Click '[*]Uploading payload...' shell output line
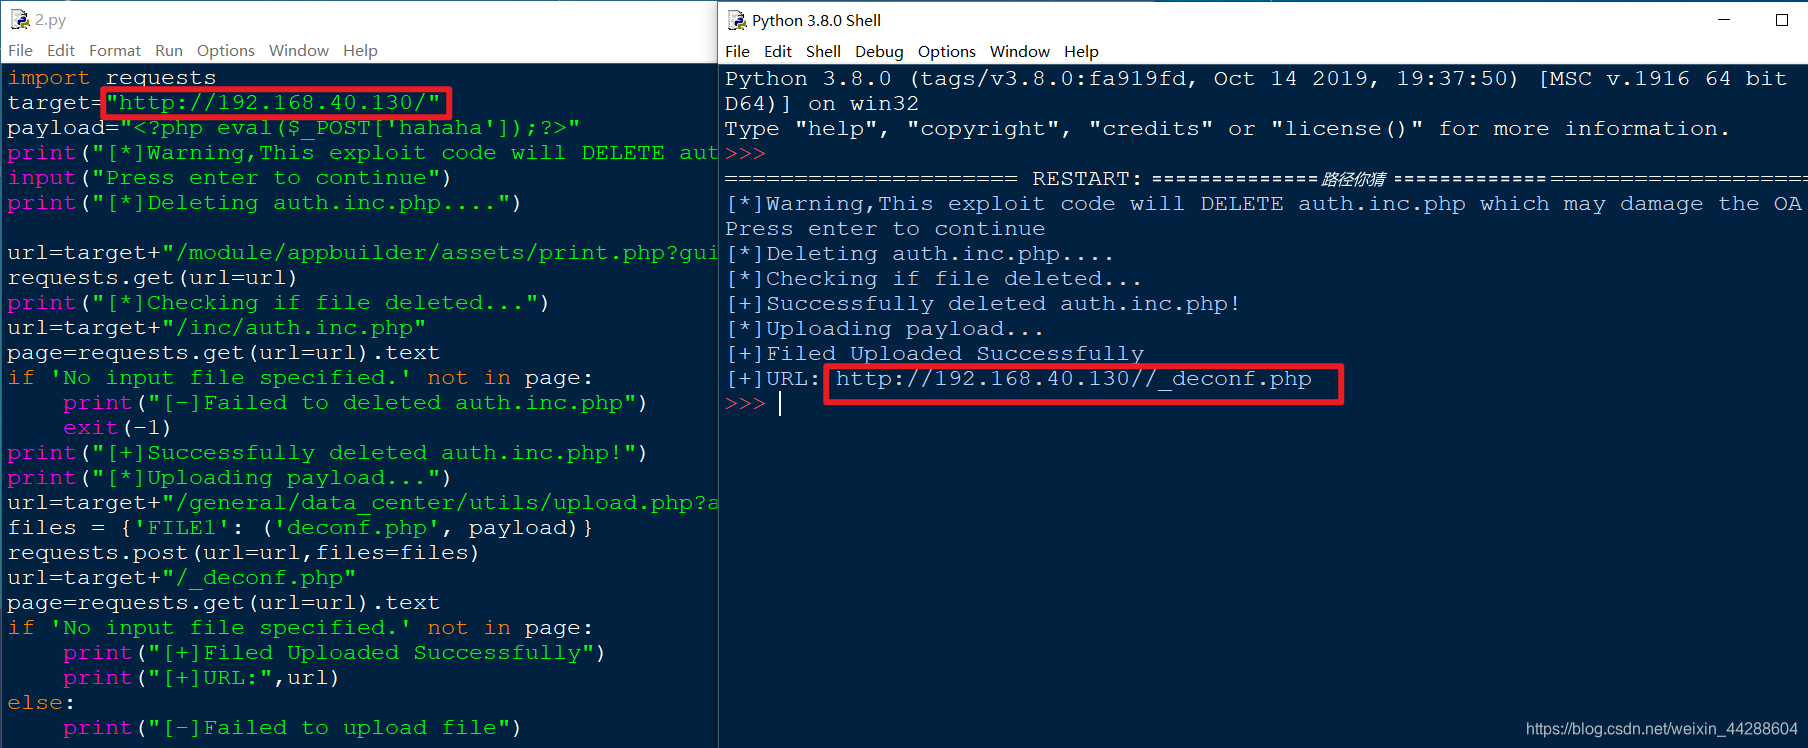 click(x=885, y=328)
